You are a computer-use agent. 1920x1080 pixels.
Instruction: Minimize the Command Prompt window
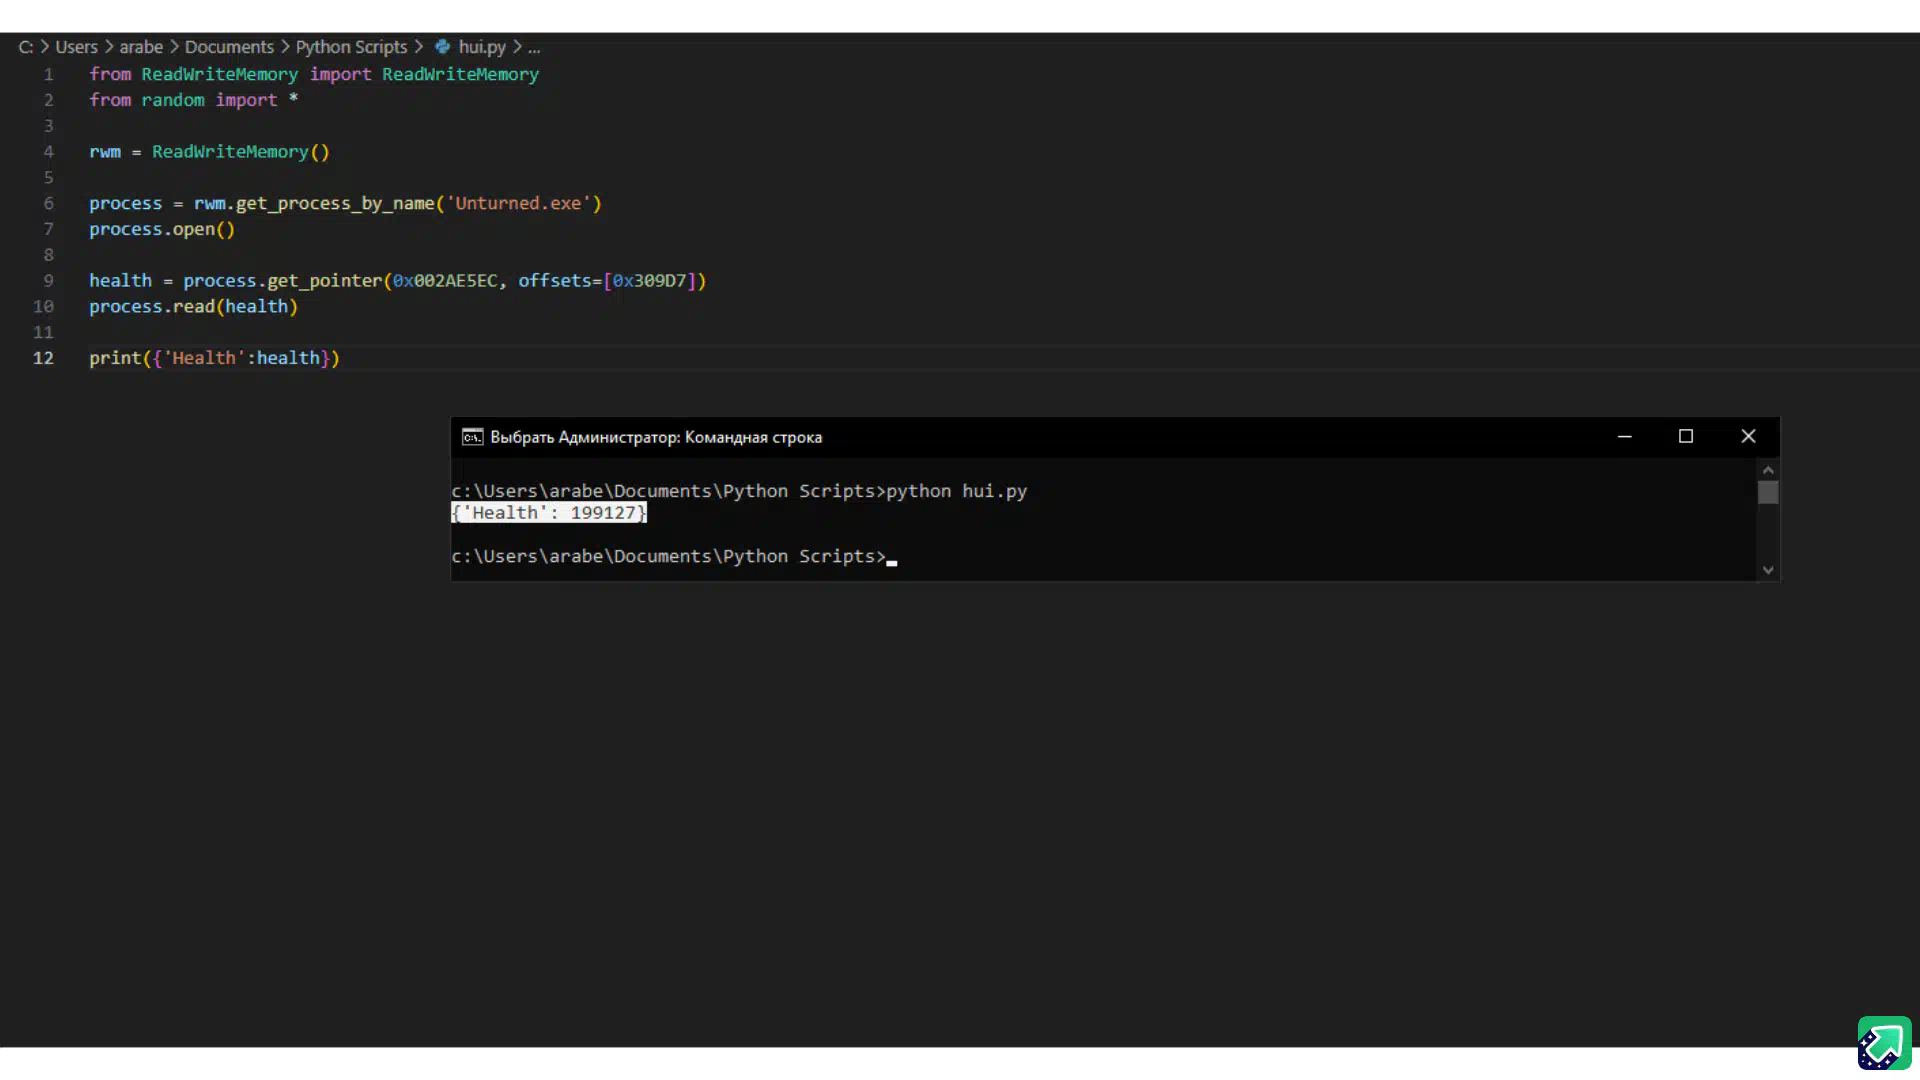(1625, 436)
